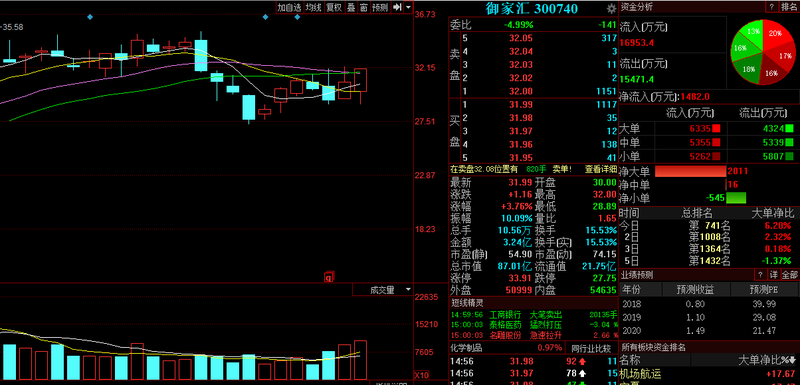This screenshot has height=385, width=800.
Task: Open the settings gear beside 御家汇 300740
Action: click(611, 9)
